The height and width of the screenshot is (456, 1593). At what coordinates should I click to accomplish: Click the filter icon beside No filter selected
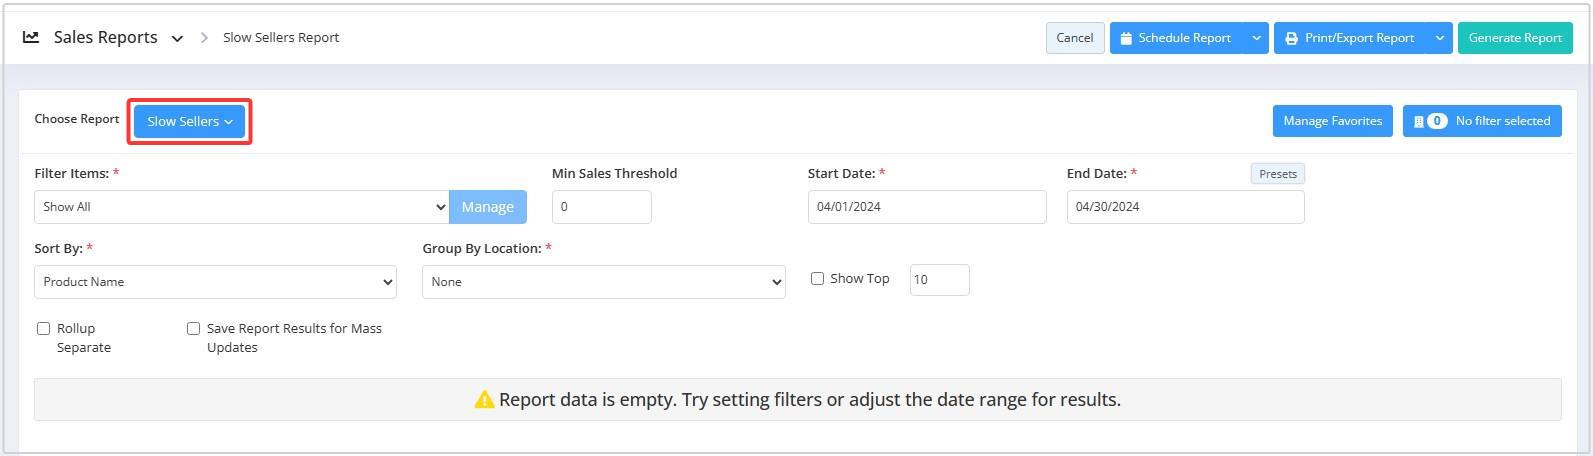pos(1418,121)
